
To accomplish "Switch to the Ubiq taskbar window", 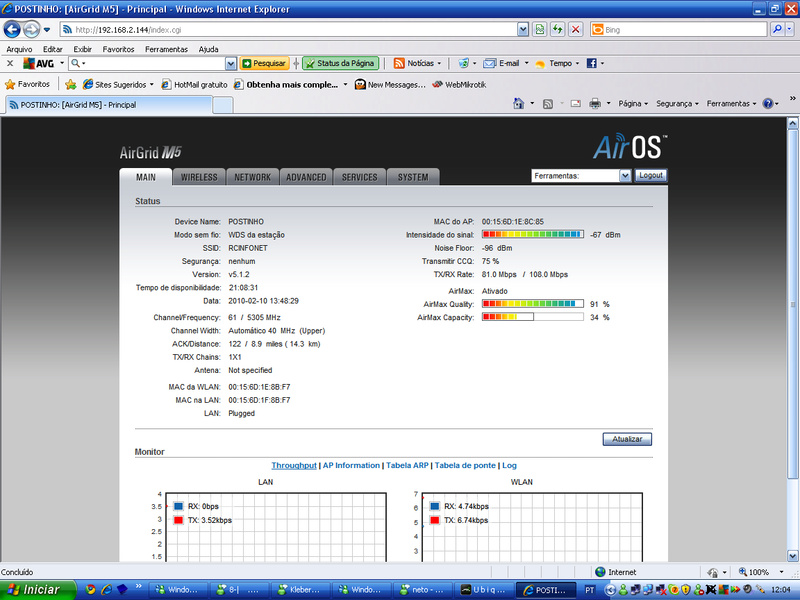I will click(x=484, y=590).
